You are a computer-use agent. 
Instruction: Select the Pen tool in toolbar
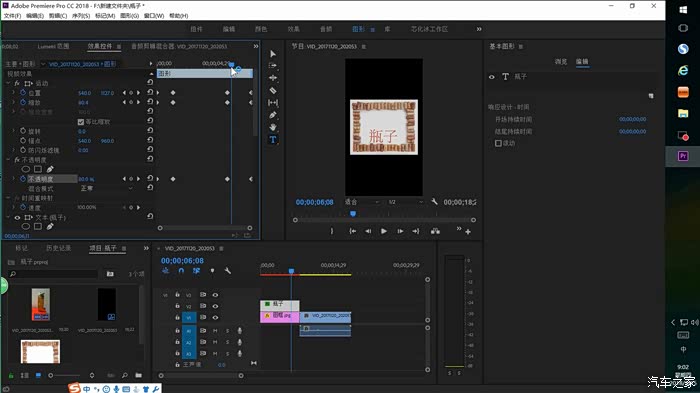[273, 115]
